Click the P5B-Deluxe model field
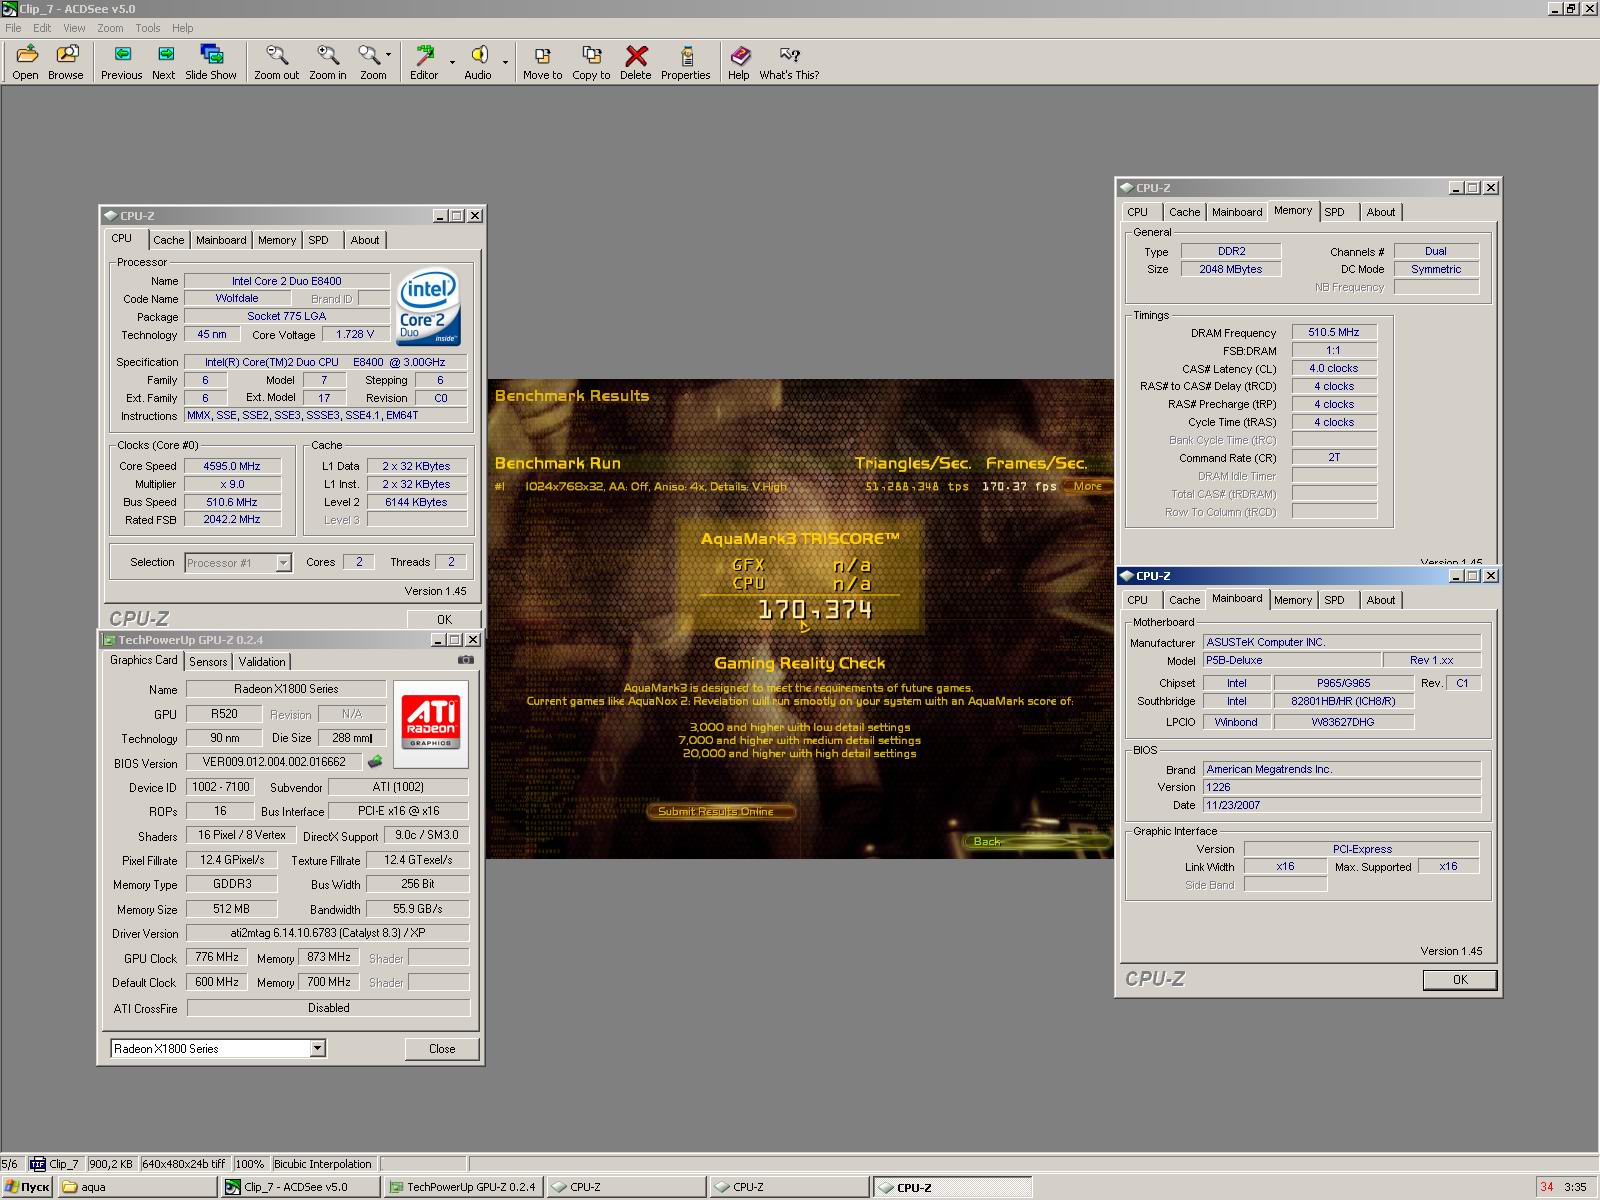The height and width of the screenshot is (1200, 1600). point(1292,660)
